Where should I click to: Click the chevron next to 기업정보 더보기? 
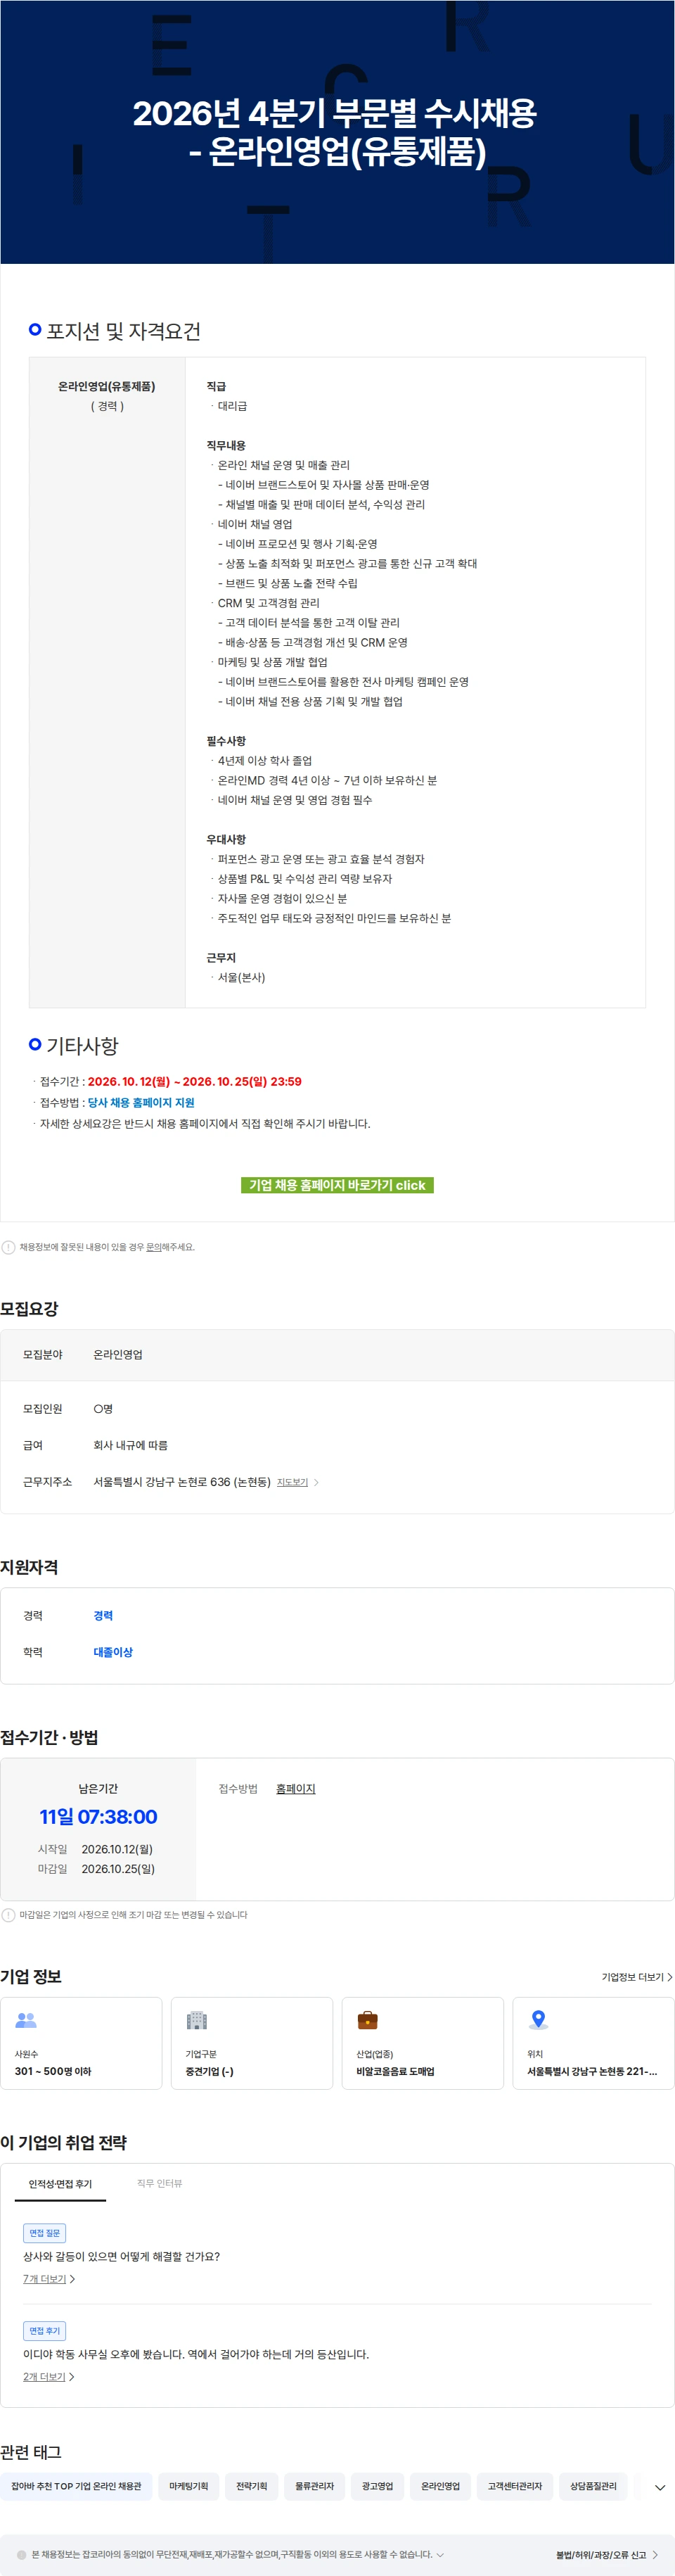[x=669, y=1977]
